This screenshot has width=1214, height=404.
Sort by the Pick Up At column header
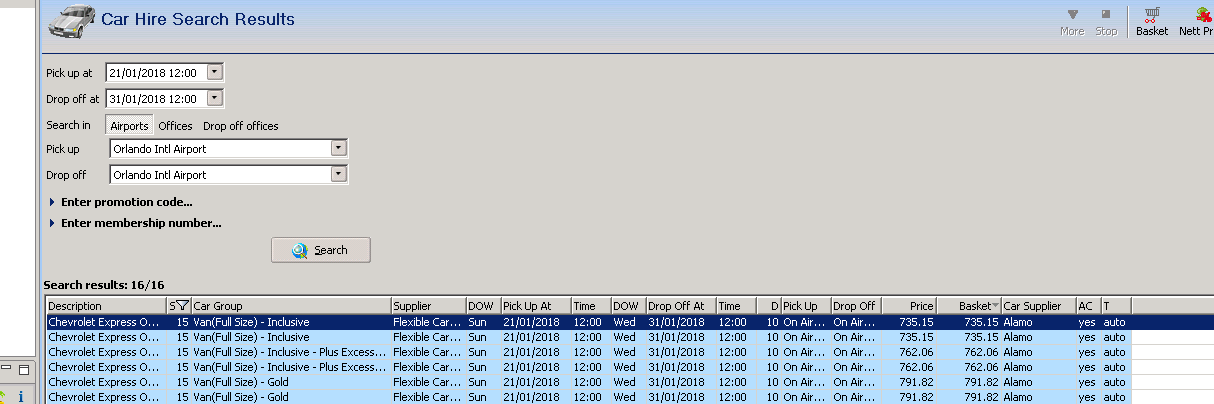click(x=535, y=306)
